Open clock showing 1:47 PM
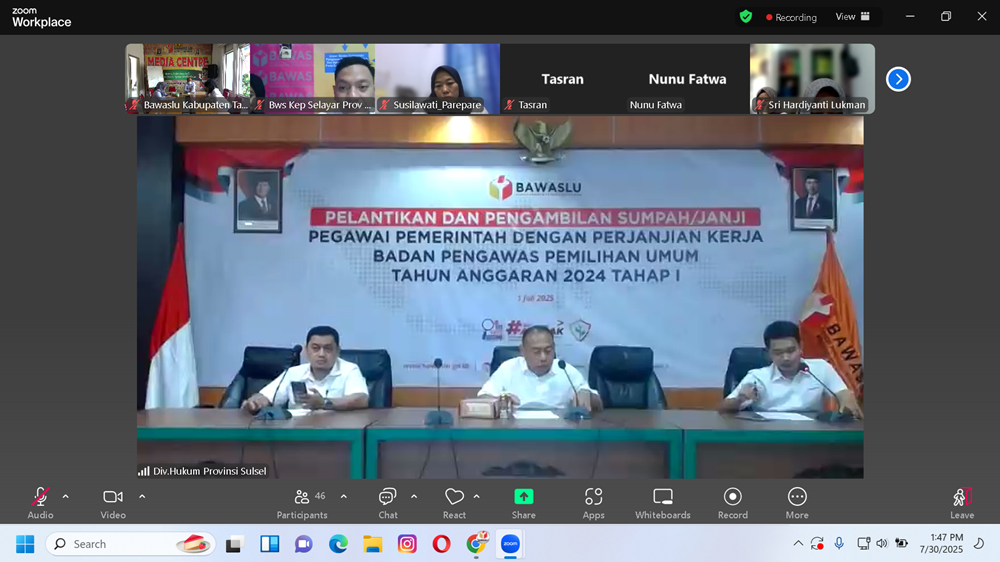The image size is (1000, 562). 941,544
